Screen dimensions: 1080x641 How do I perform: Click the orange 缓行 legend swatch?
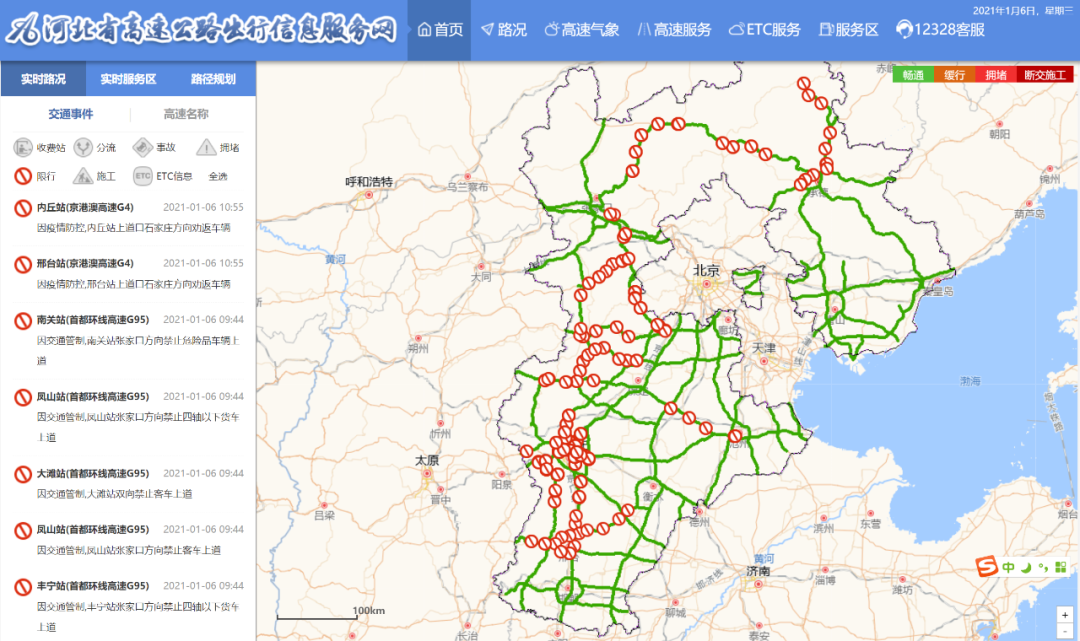[x=955, y=75]
